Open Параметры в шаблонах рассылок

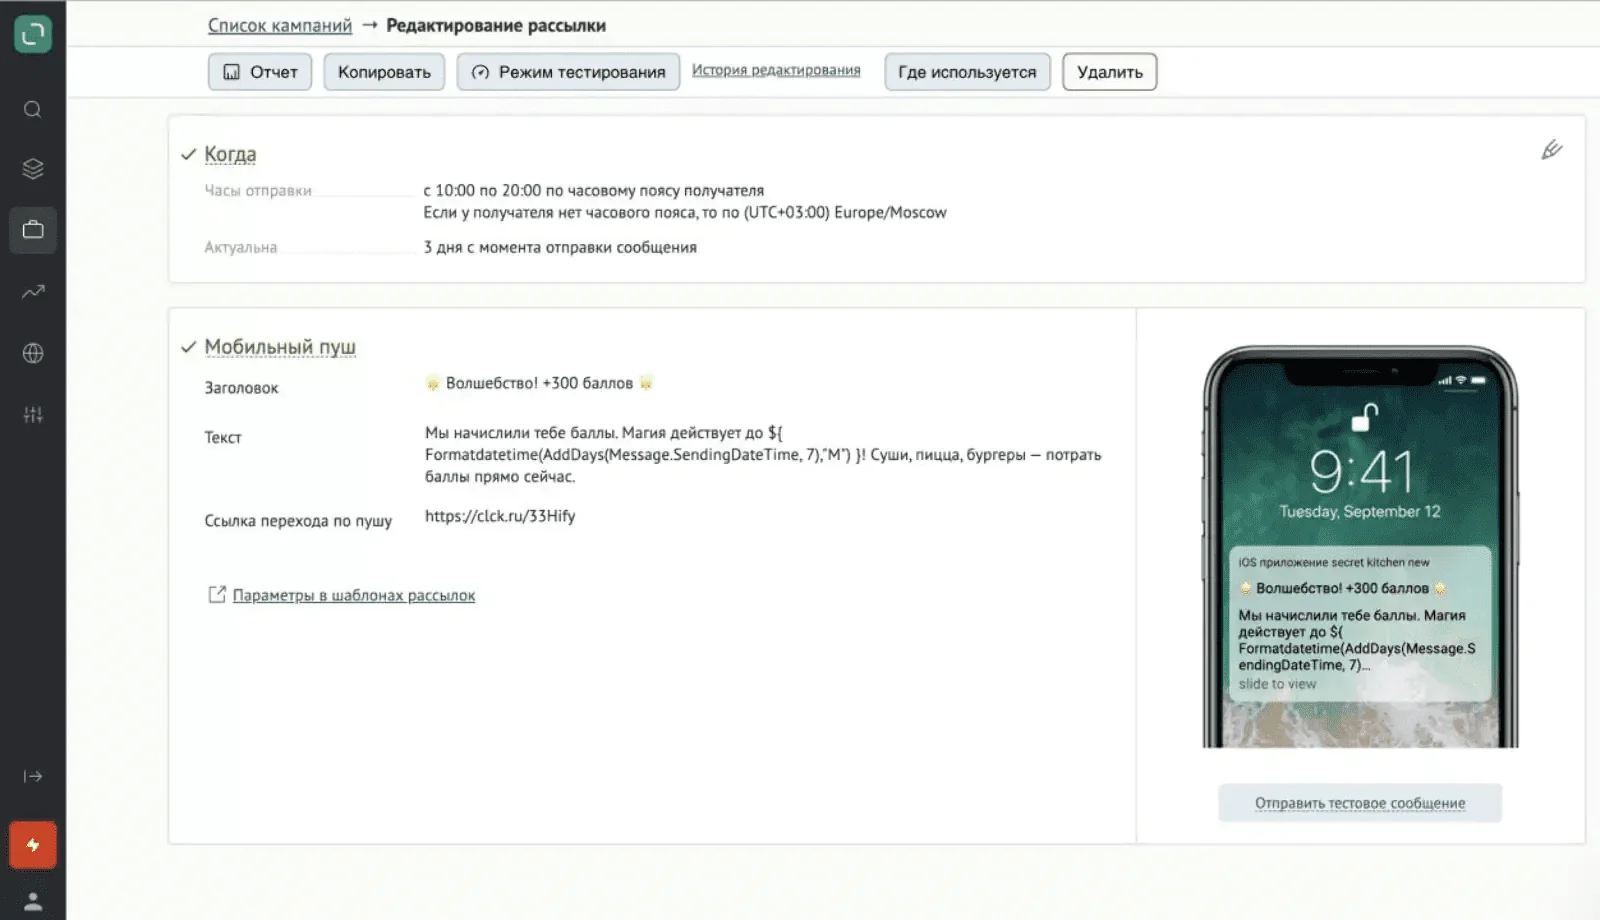tap(353, 594)
